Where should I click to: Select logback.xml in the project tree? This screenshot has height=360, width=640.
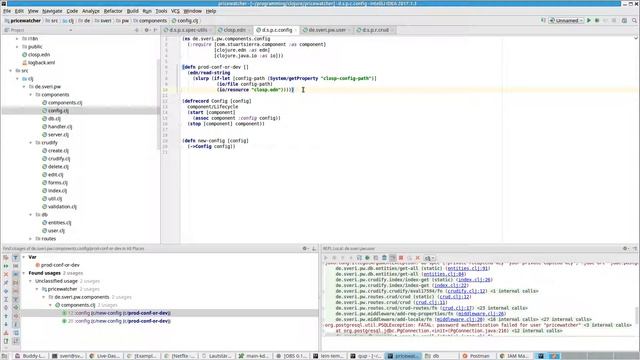pyautogui.click(x=41, y=63)
